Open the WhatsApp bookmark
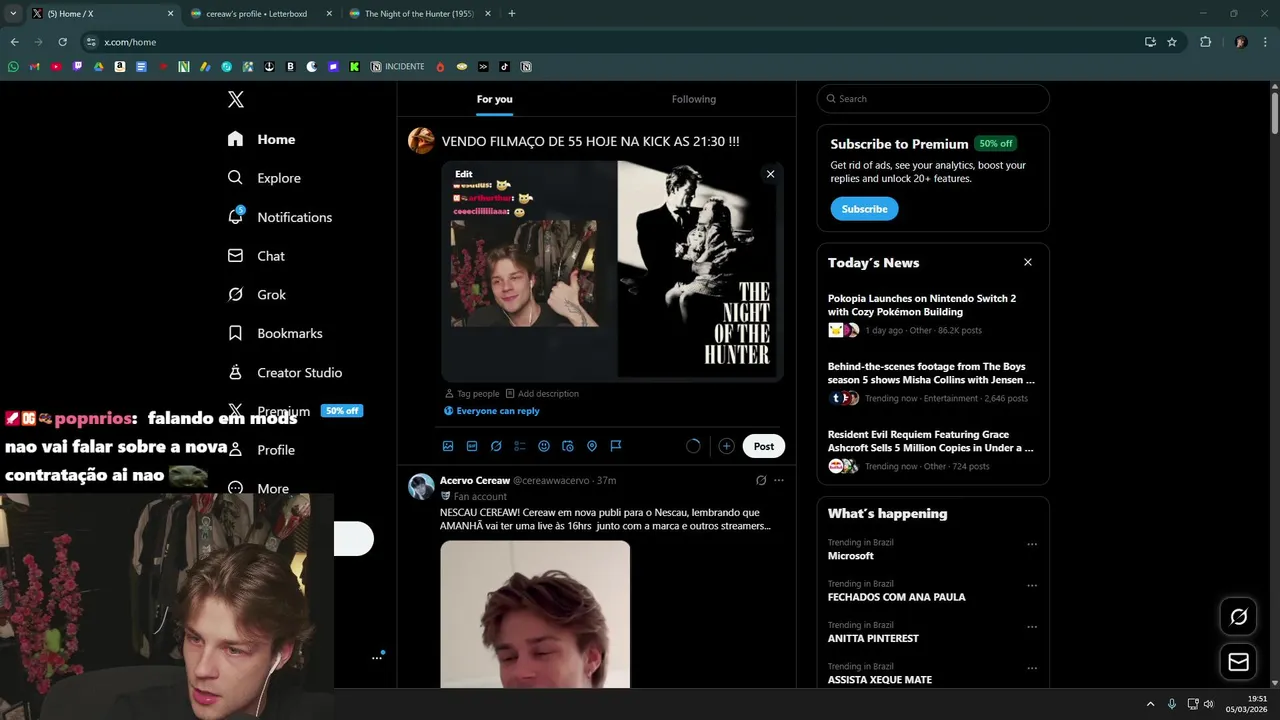The image size is (1280, 720). 13,67
